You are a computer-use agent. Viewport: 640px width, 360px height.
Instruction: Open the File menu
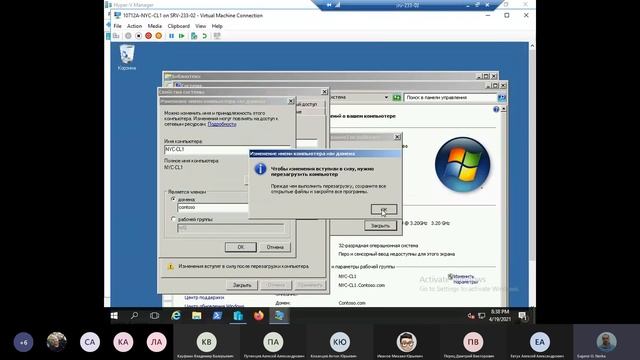[118, 26]
